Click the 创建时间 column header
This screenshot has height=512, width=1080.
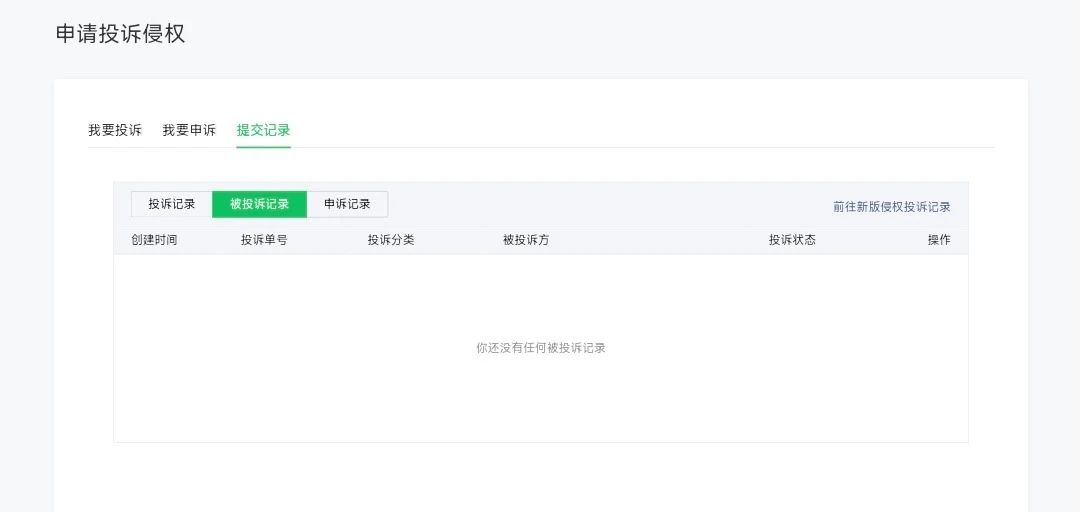click(154, 240)
